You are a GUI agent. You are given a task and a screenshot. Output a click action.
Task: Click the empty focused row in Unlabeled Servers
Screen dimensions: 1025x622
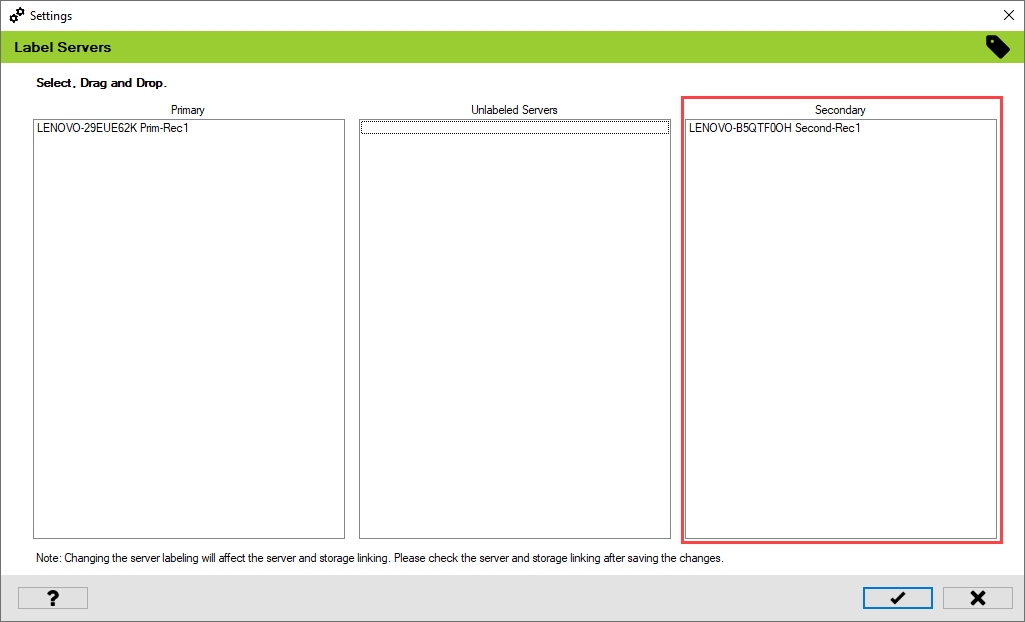[514, 128]
